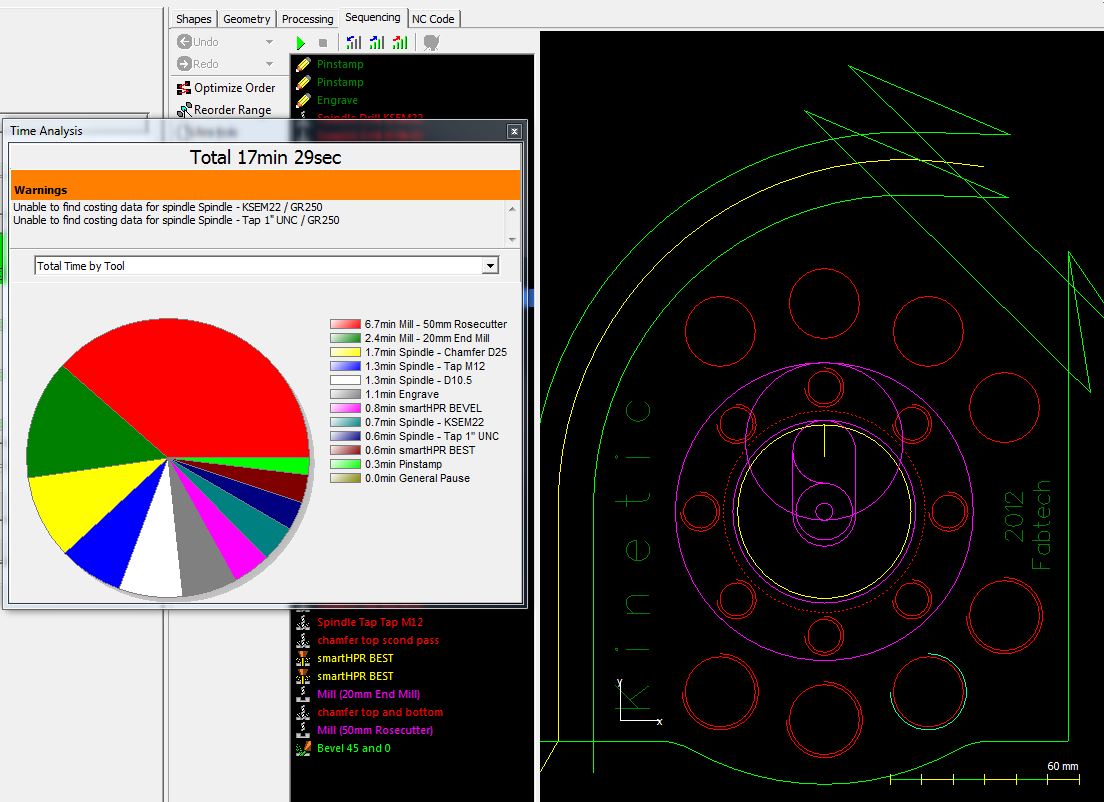Click the mill icon beside Mill (20mm End Mill)
The image size is (1104, 802).
tap(303, 694)
